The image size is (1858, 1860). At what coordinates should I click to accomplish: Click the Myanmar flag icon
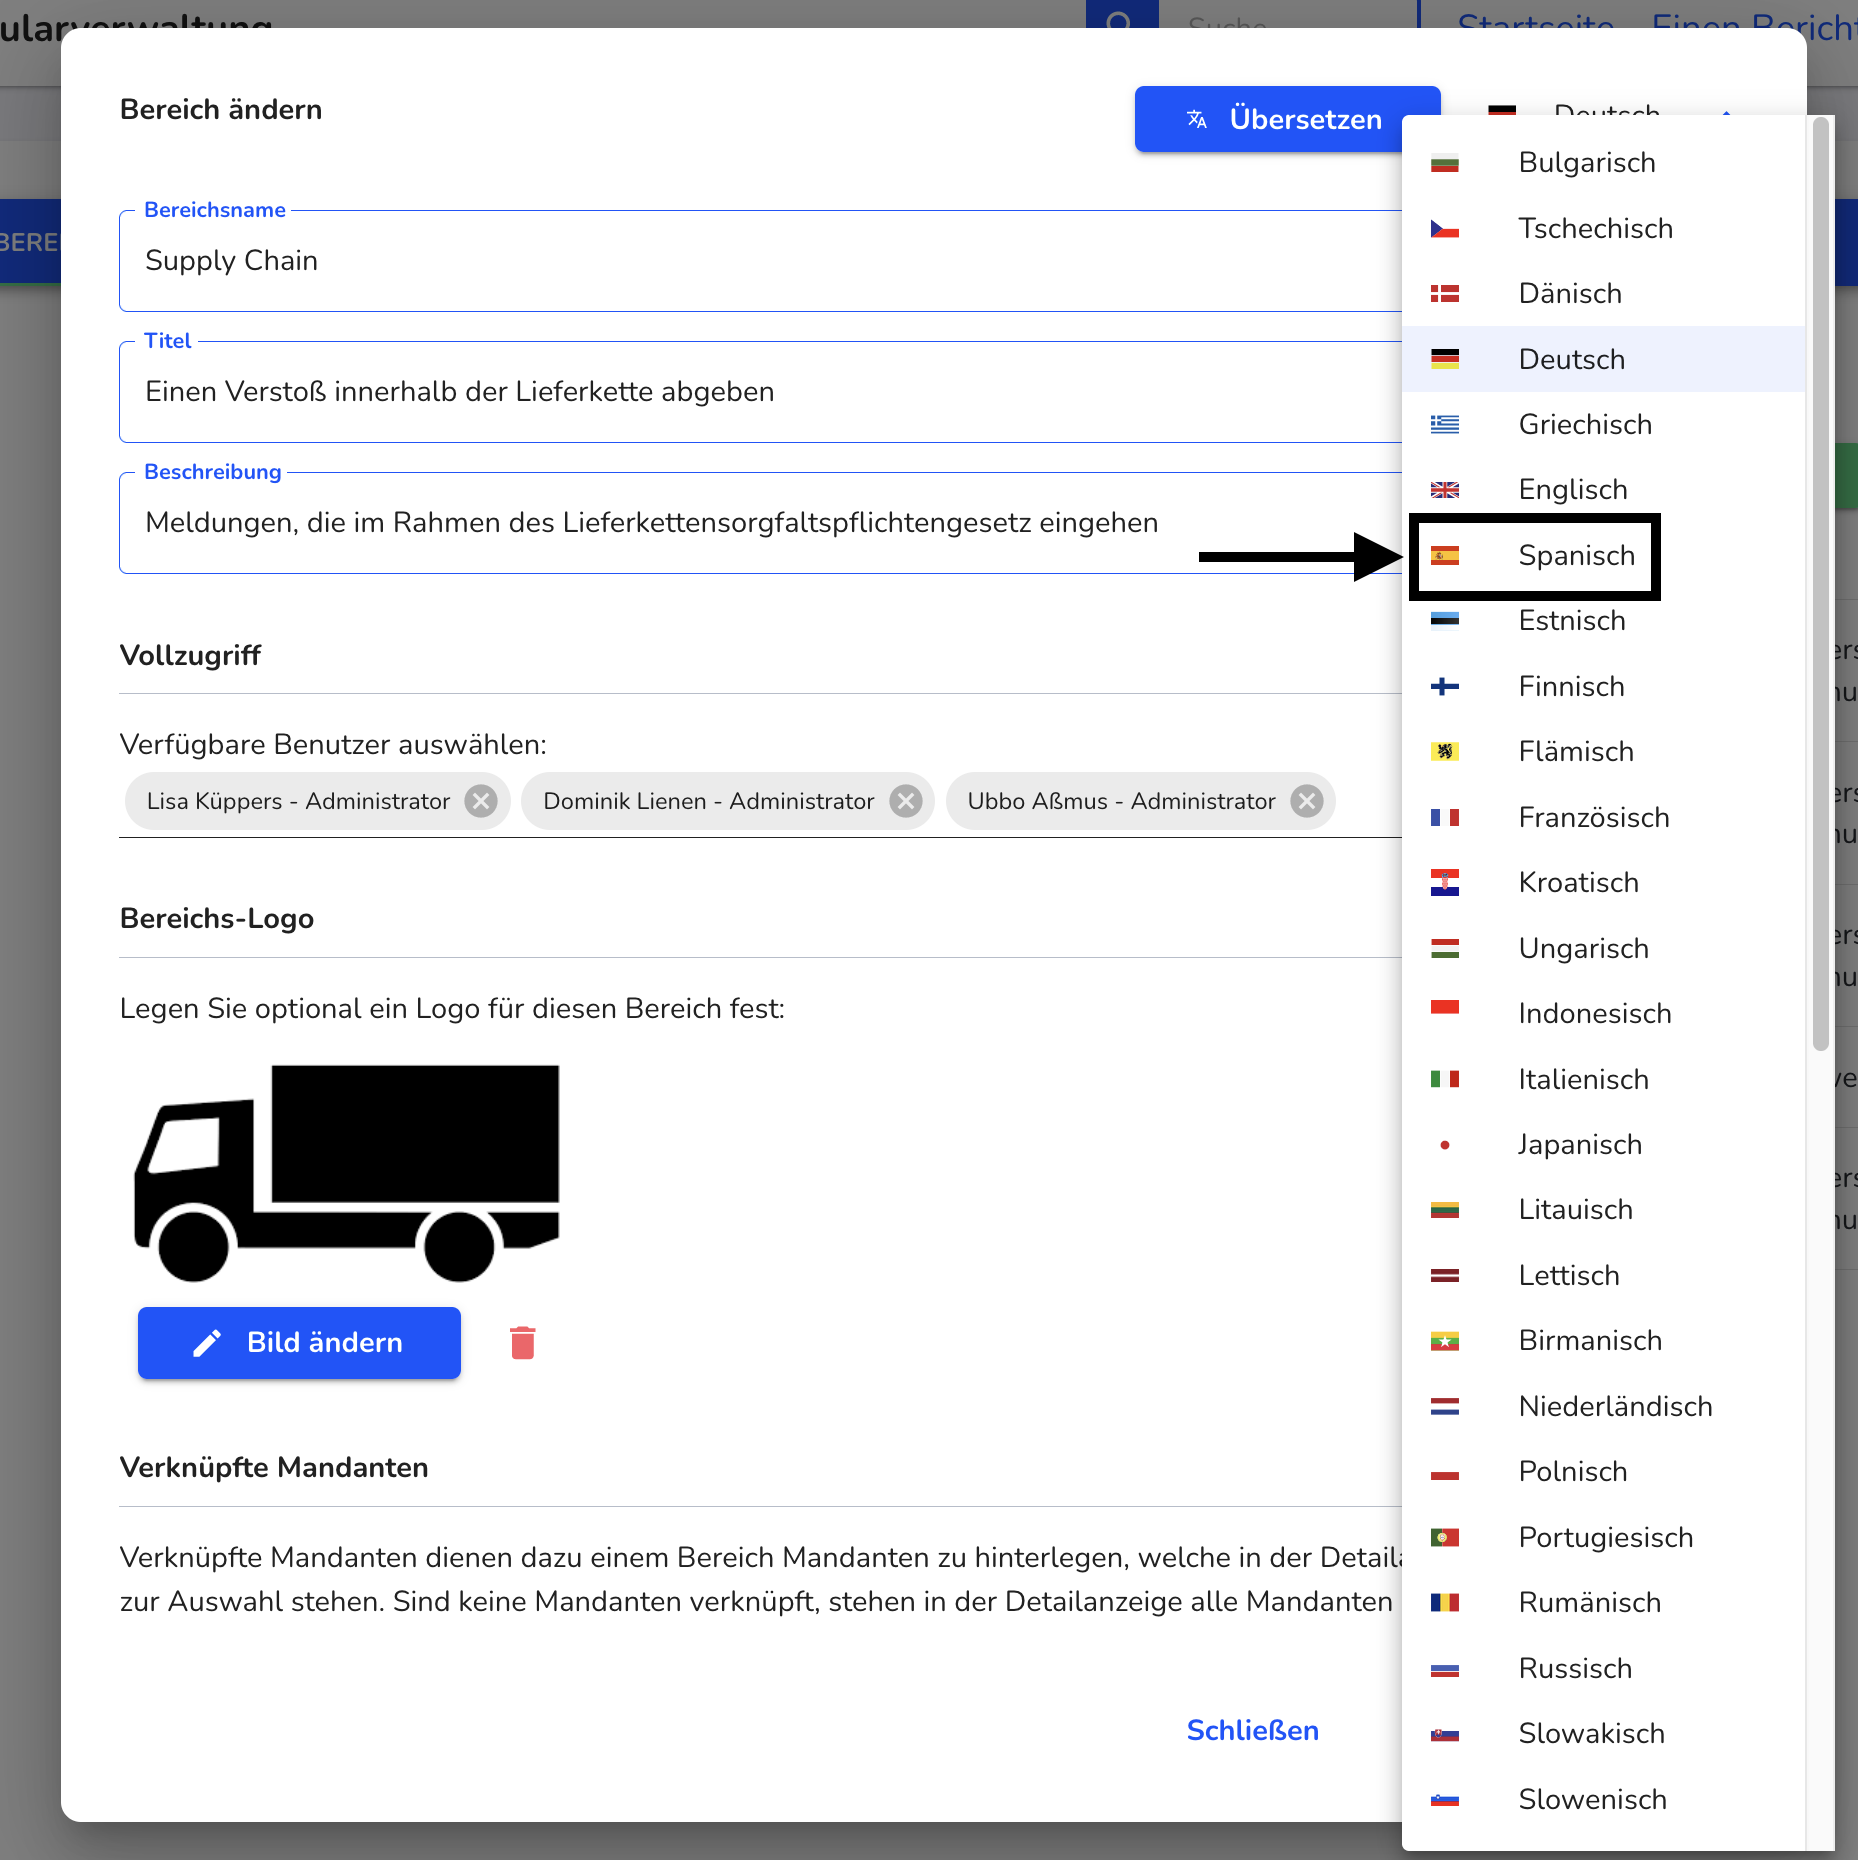point(1444,1341)
